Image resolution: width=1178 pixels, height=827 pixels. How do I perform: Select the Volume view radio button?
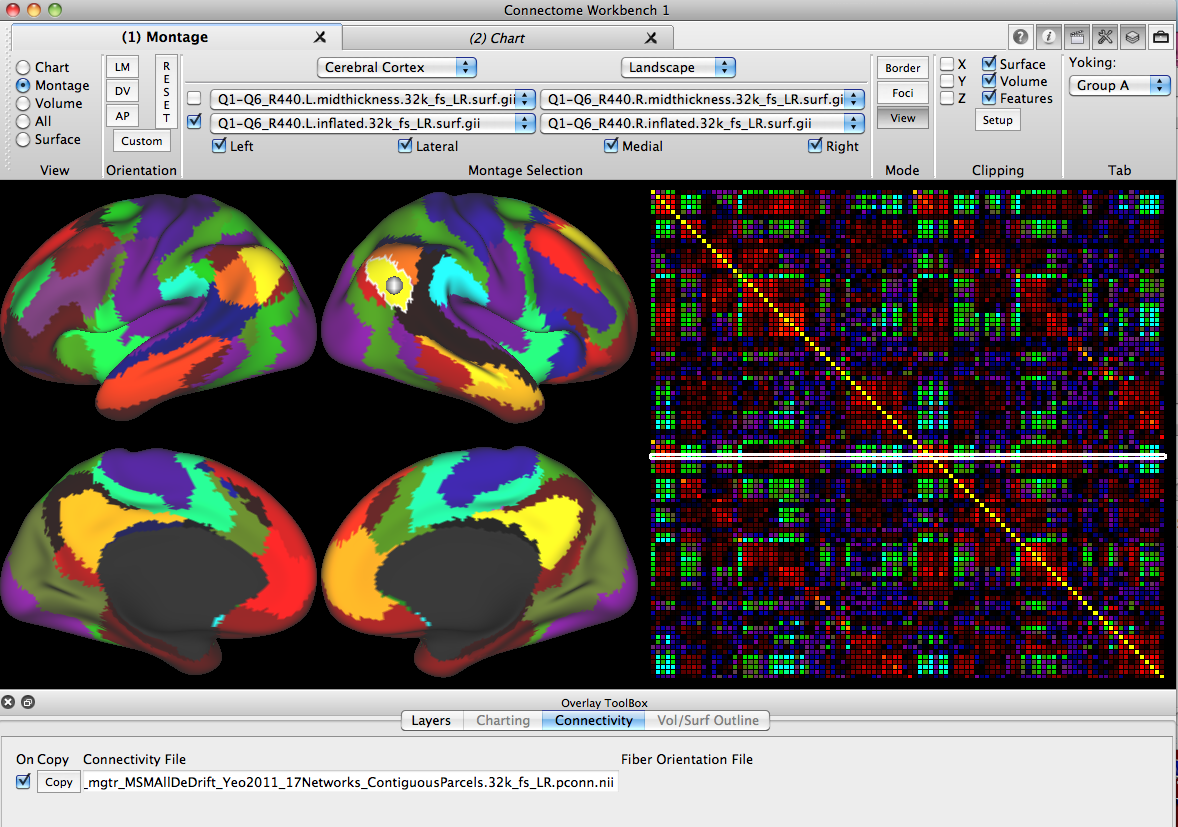pyautogui.click(x=23, y=104)
